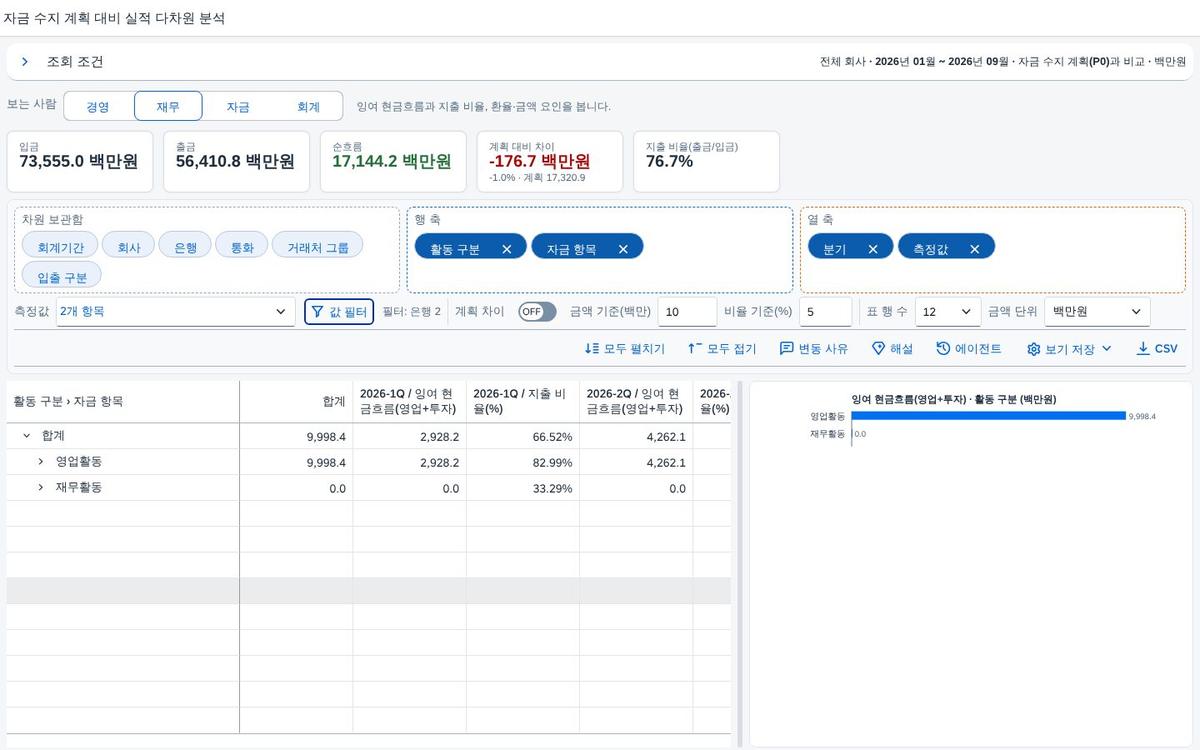
Task: Open the 금액 단위 백만원 dropdown
Action: [x=1097, y=312]
